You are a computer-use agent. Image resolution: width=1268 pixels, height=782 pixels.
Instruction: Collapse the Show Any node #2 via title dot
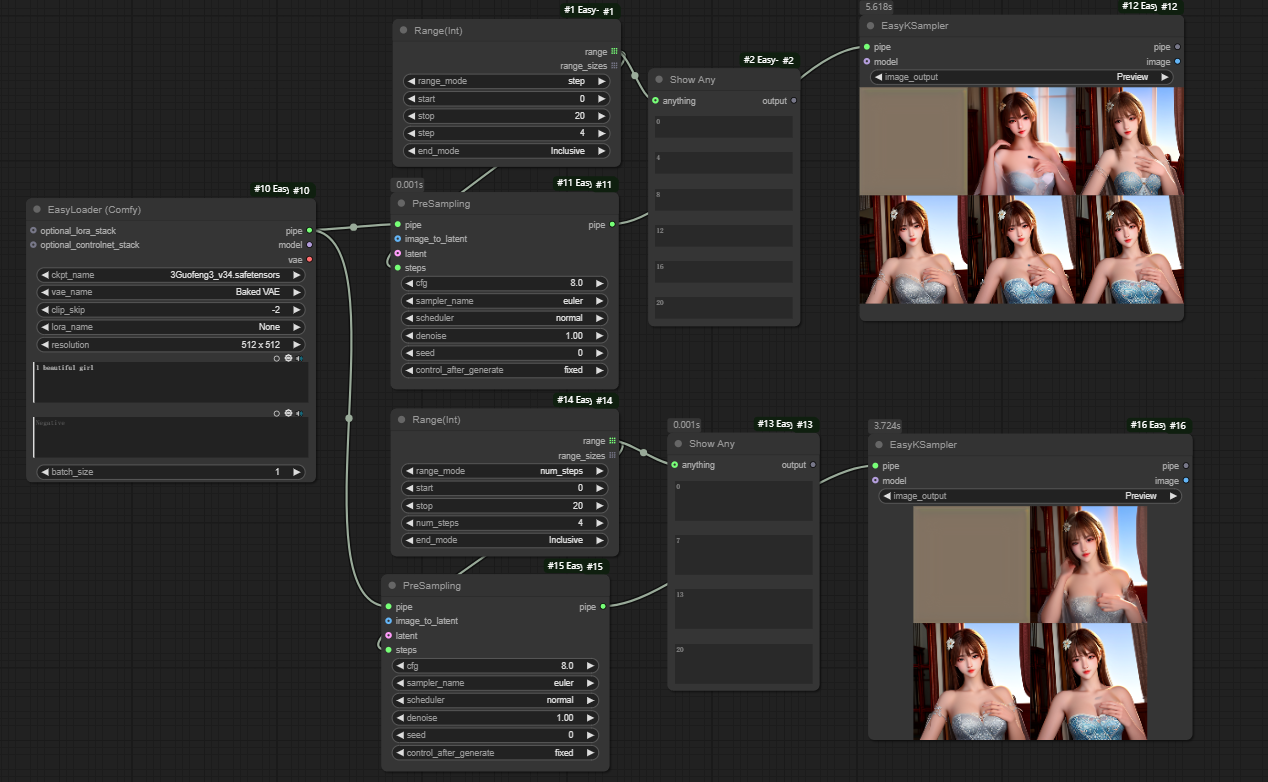[x=661, y=80]
